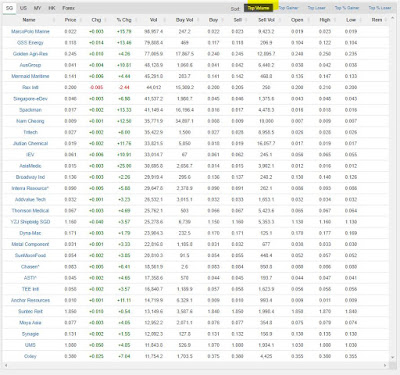Switch to the SG market tab
The width and height of the screenshot is (400, 375).
tap(9, 8)
